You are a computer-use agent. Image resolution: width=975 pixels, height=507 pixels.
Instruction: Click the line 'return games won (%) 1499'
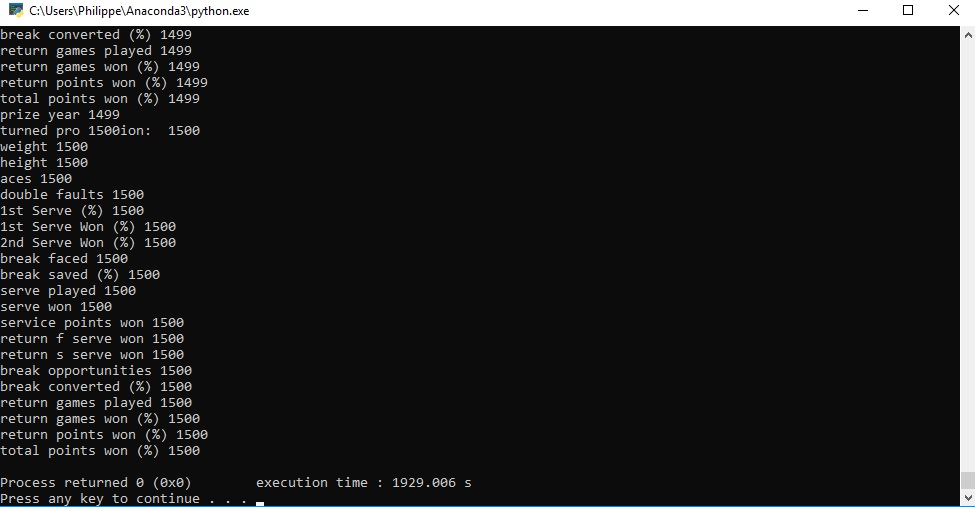100,67
